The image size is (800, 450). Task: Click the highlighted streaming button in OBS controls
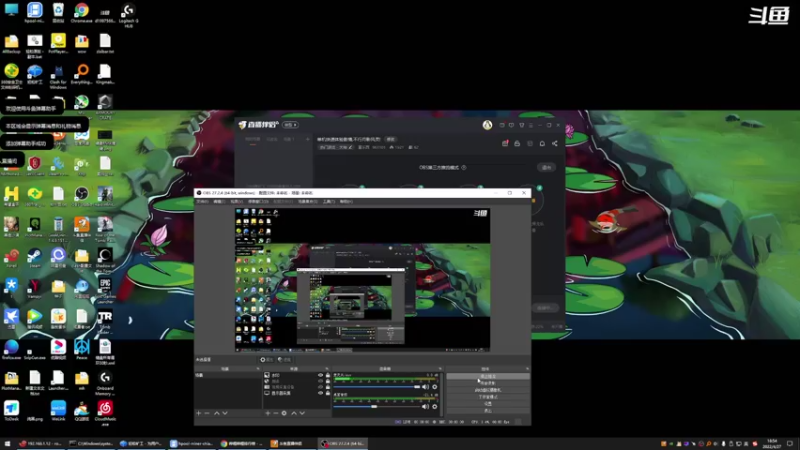tap(488, 376)
